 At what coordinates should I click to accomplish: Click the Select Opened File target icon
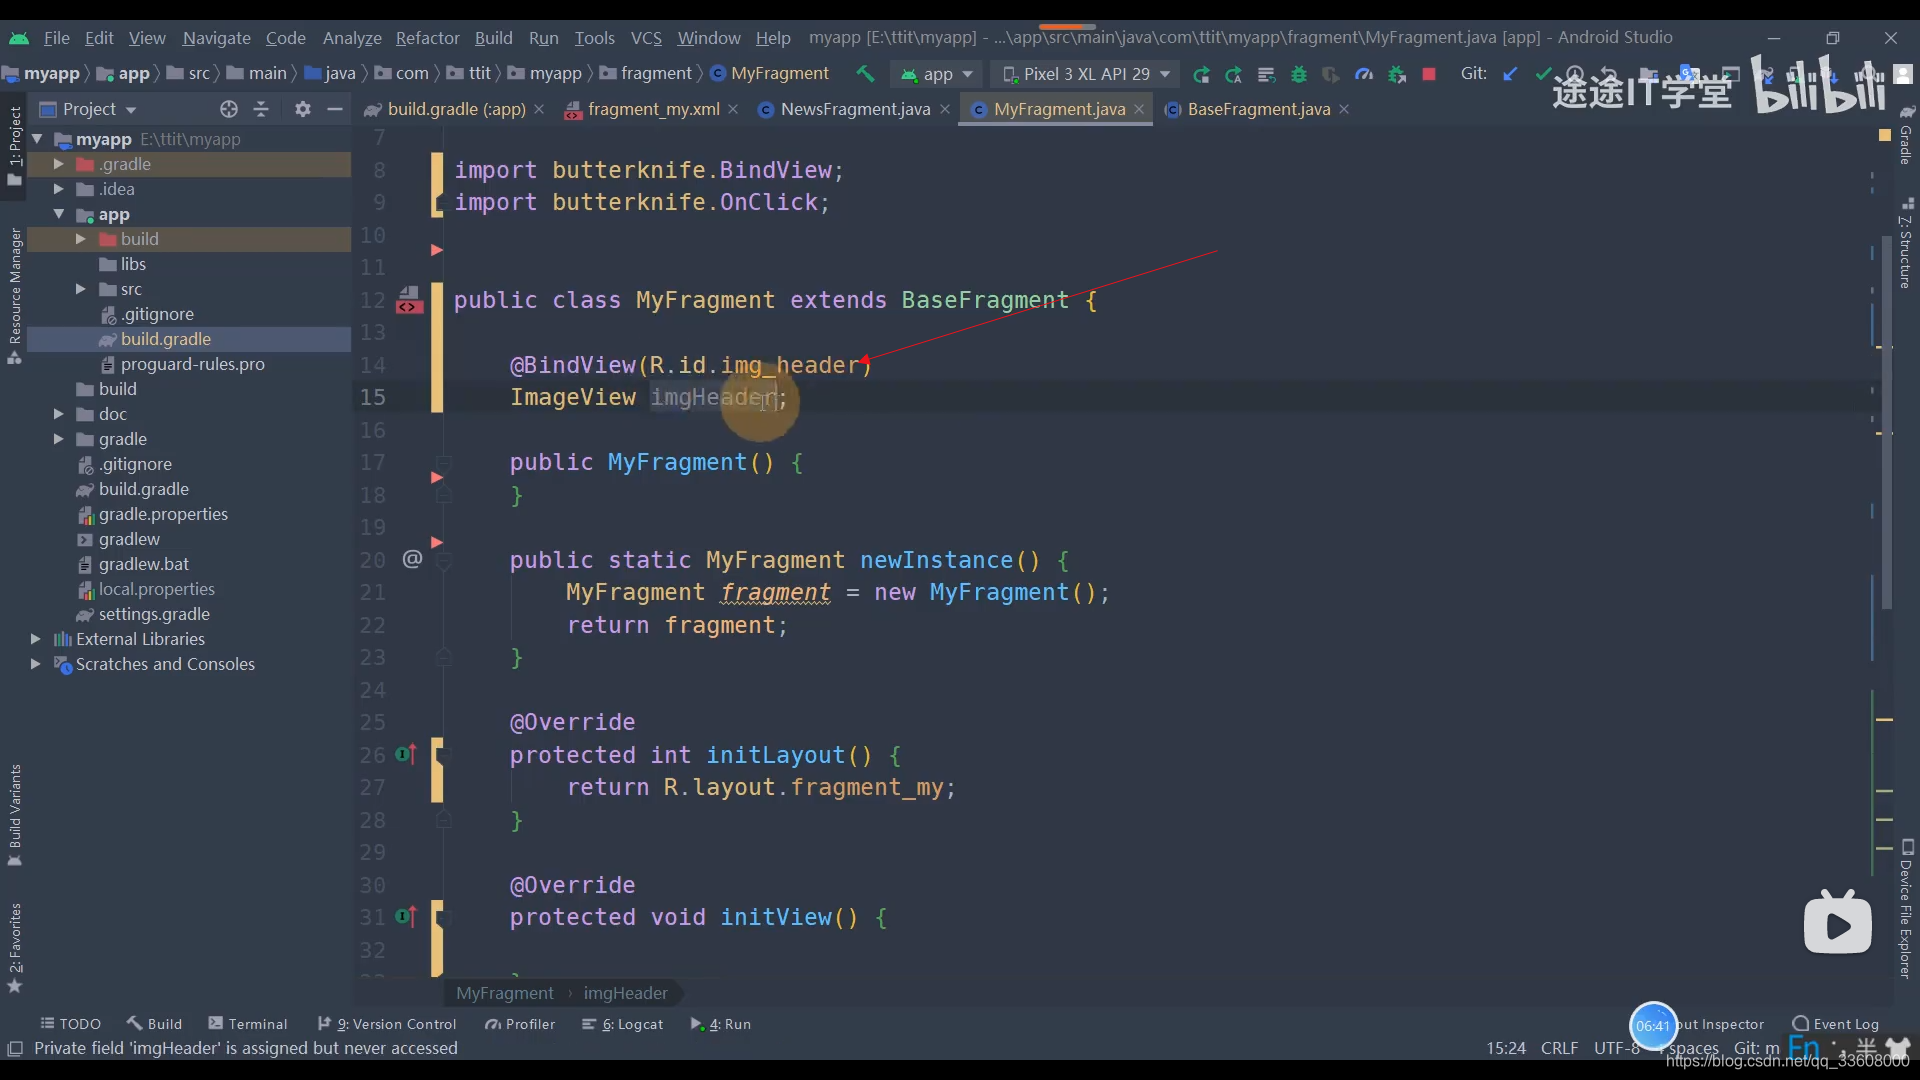coord(229,109)
